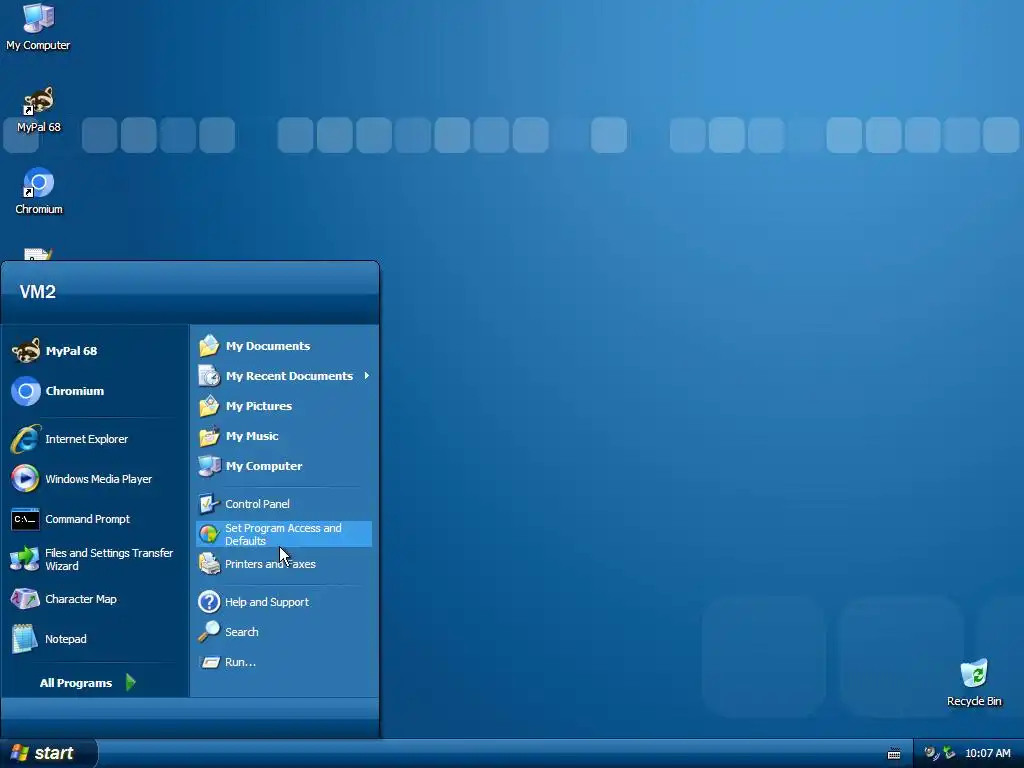Image resolution: width=1024 pixels, height=768 pixels.
Task: Start Files and Settings Transfer Wizard icon
Action: tap(25, 559)
